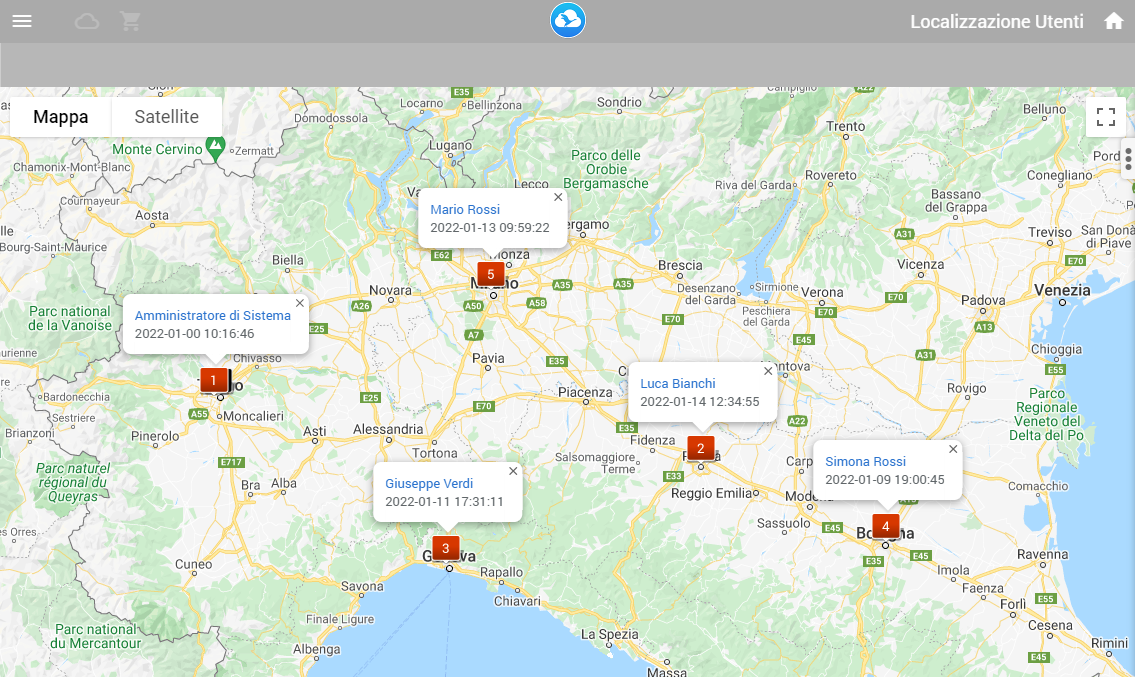Open Luca Bianchi user link
This screenshot has width=1135, height=677.
tap(678, 384)
